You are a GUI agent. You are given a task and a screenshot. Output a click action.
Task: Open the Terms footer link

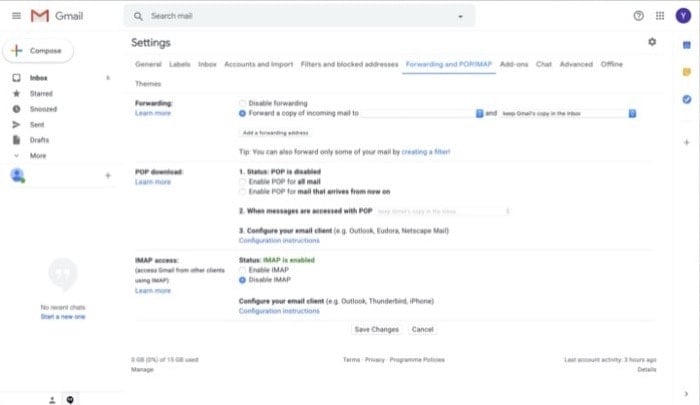(351, 360)
